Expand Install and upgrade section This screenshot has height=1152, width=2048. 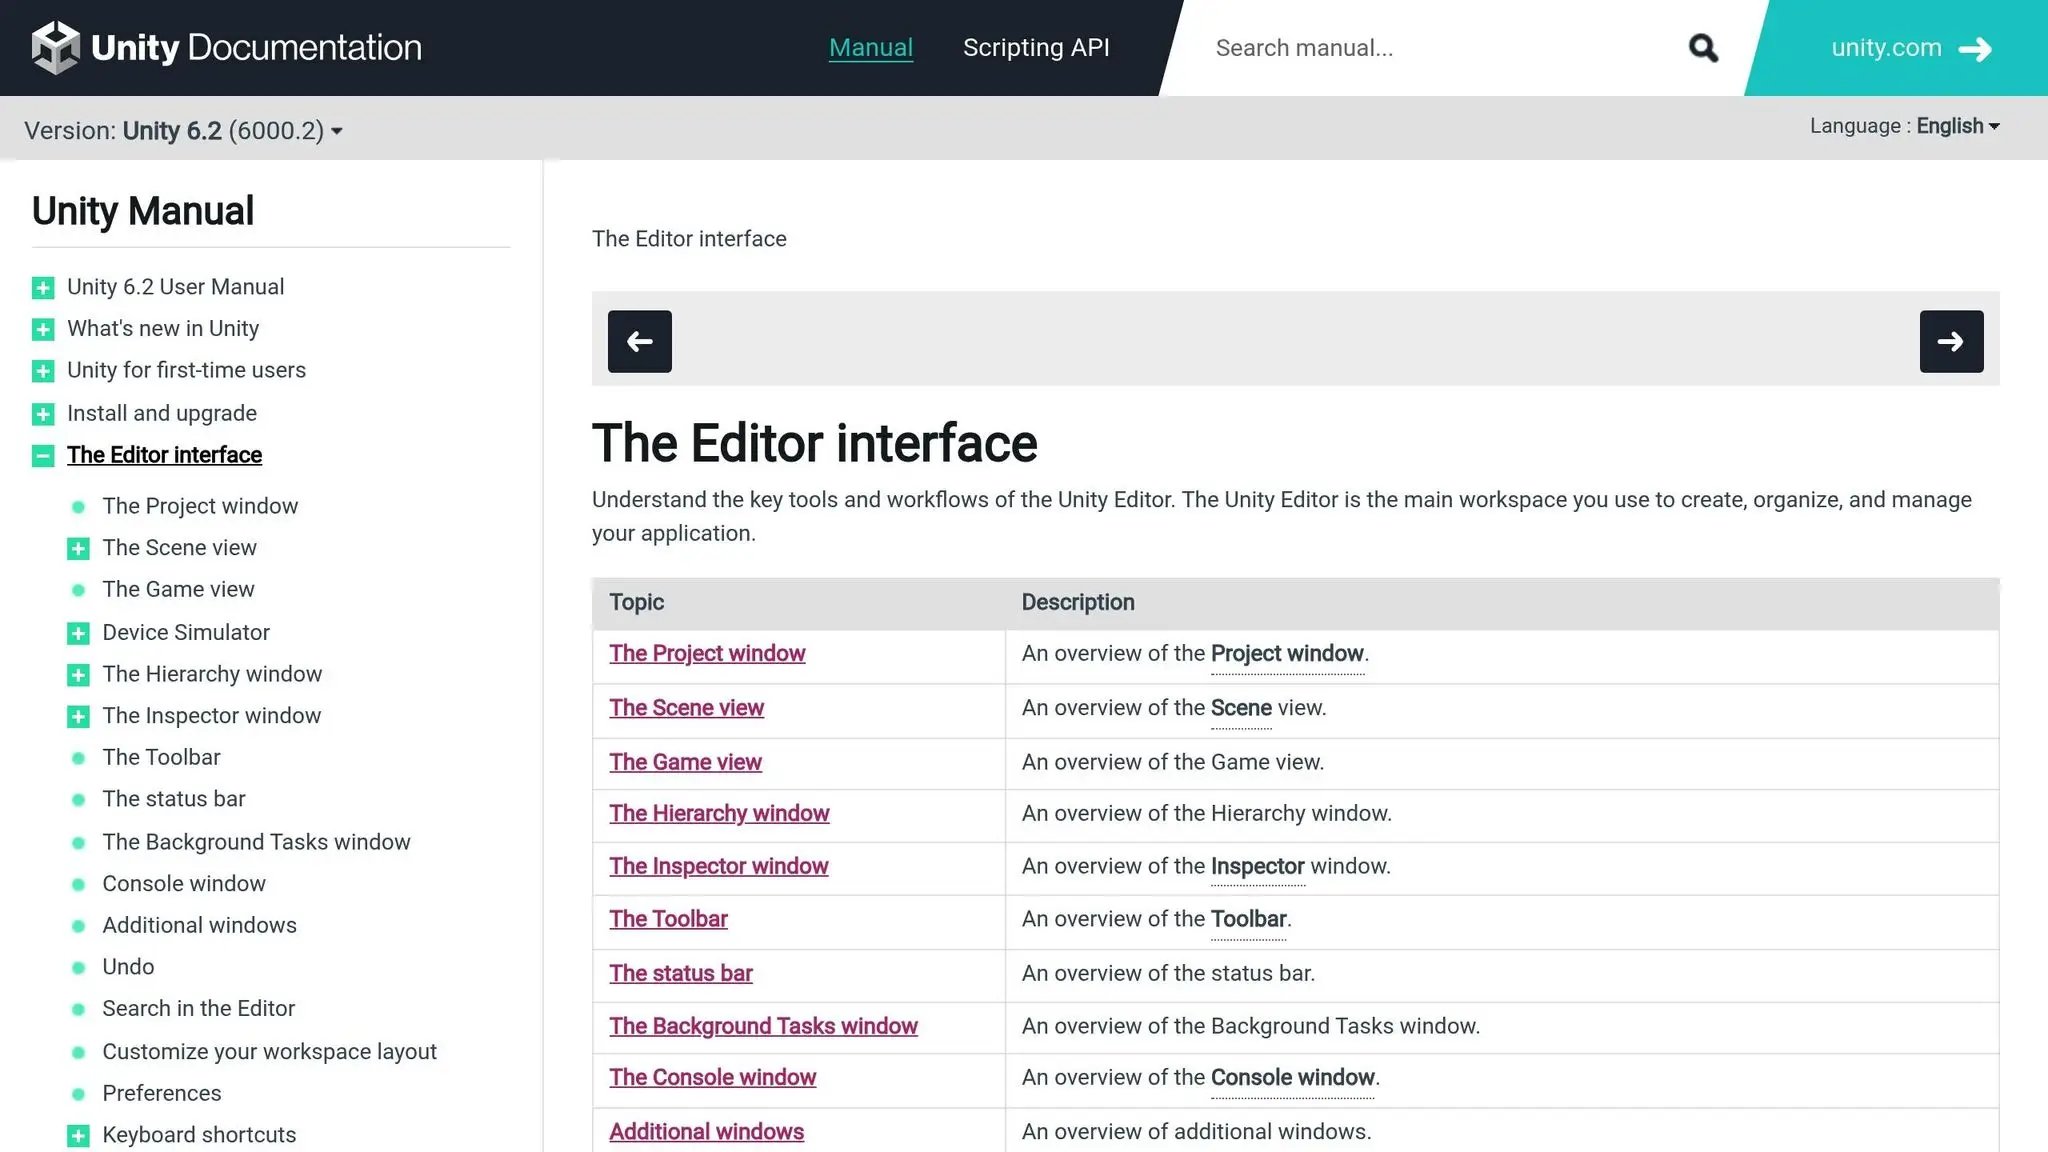[x=43, y=414]
